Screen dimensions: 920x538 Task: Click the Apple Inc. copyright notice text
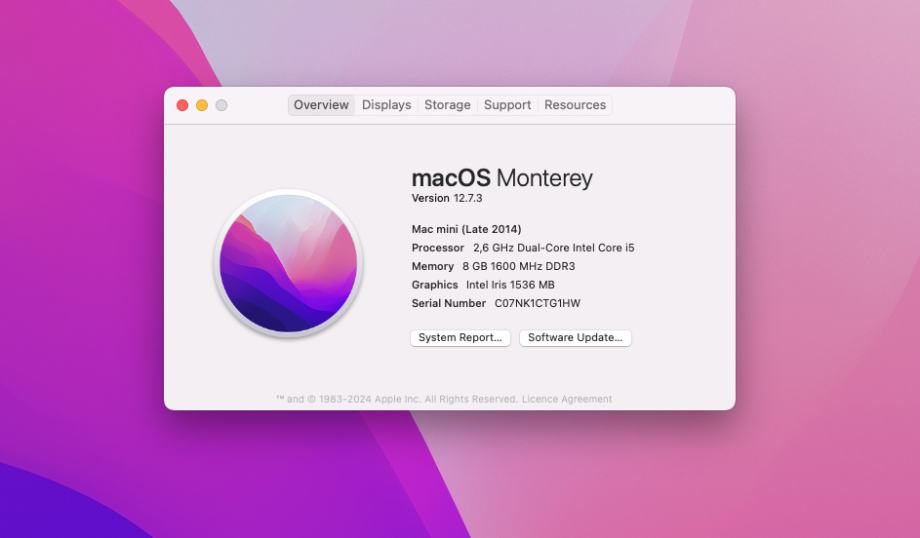point(397,399)
